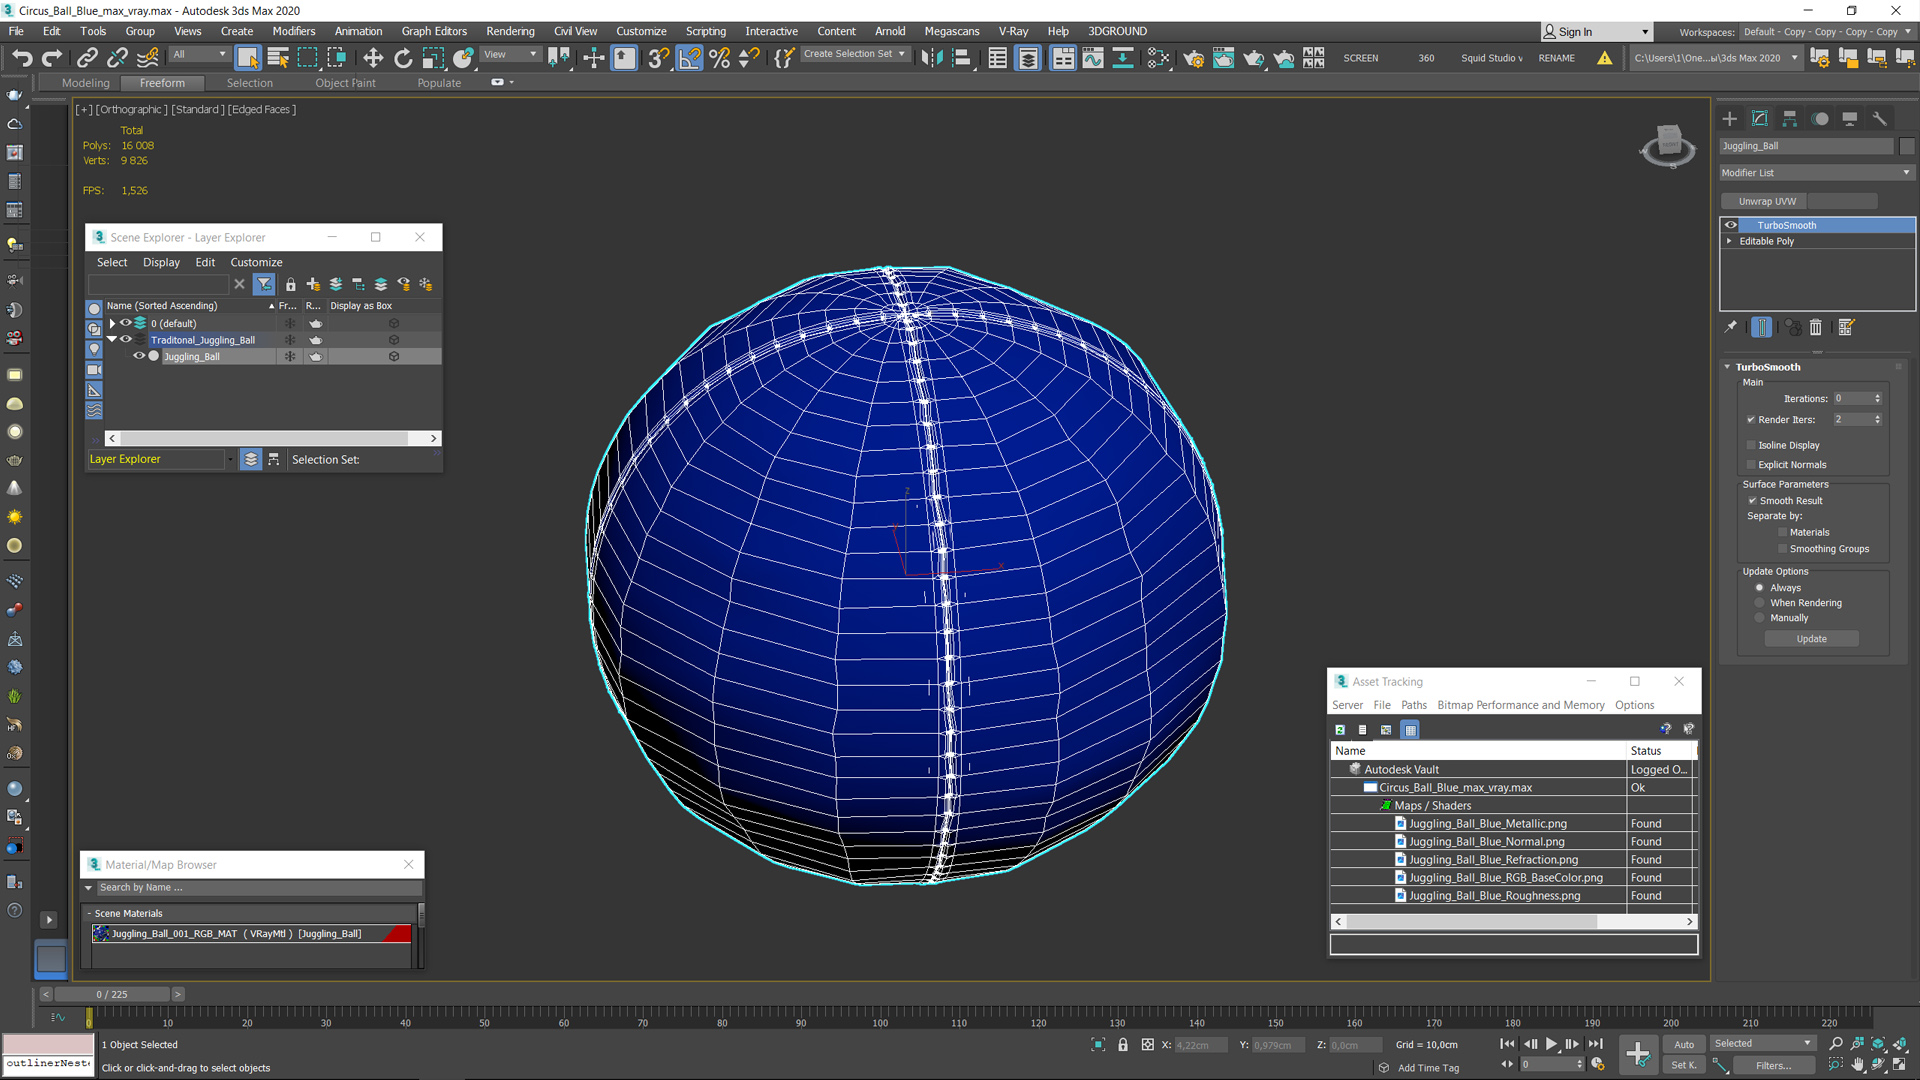Click Remove modifier trash icon
Viewport: 1920px width, 1080px height.
[1816, 328]
